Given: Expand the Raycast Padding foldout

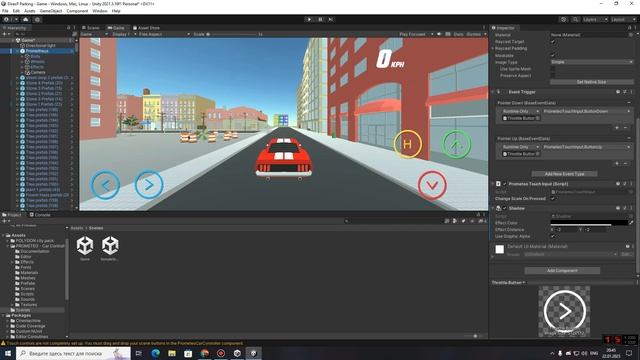Looking at the screenshot, I should 493,49.
